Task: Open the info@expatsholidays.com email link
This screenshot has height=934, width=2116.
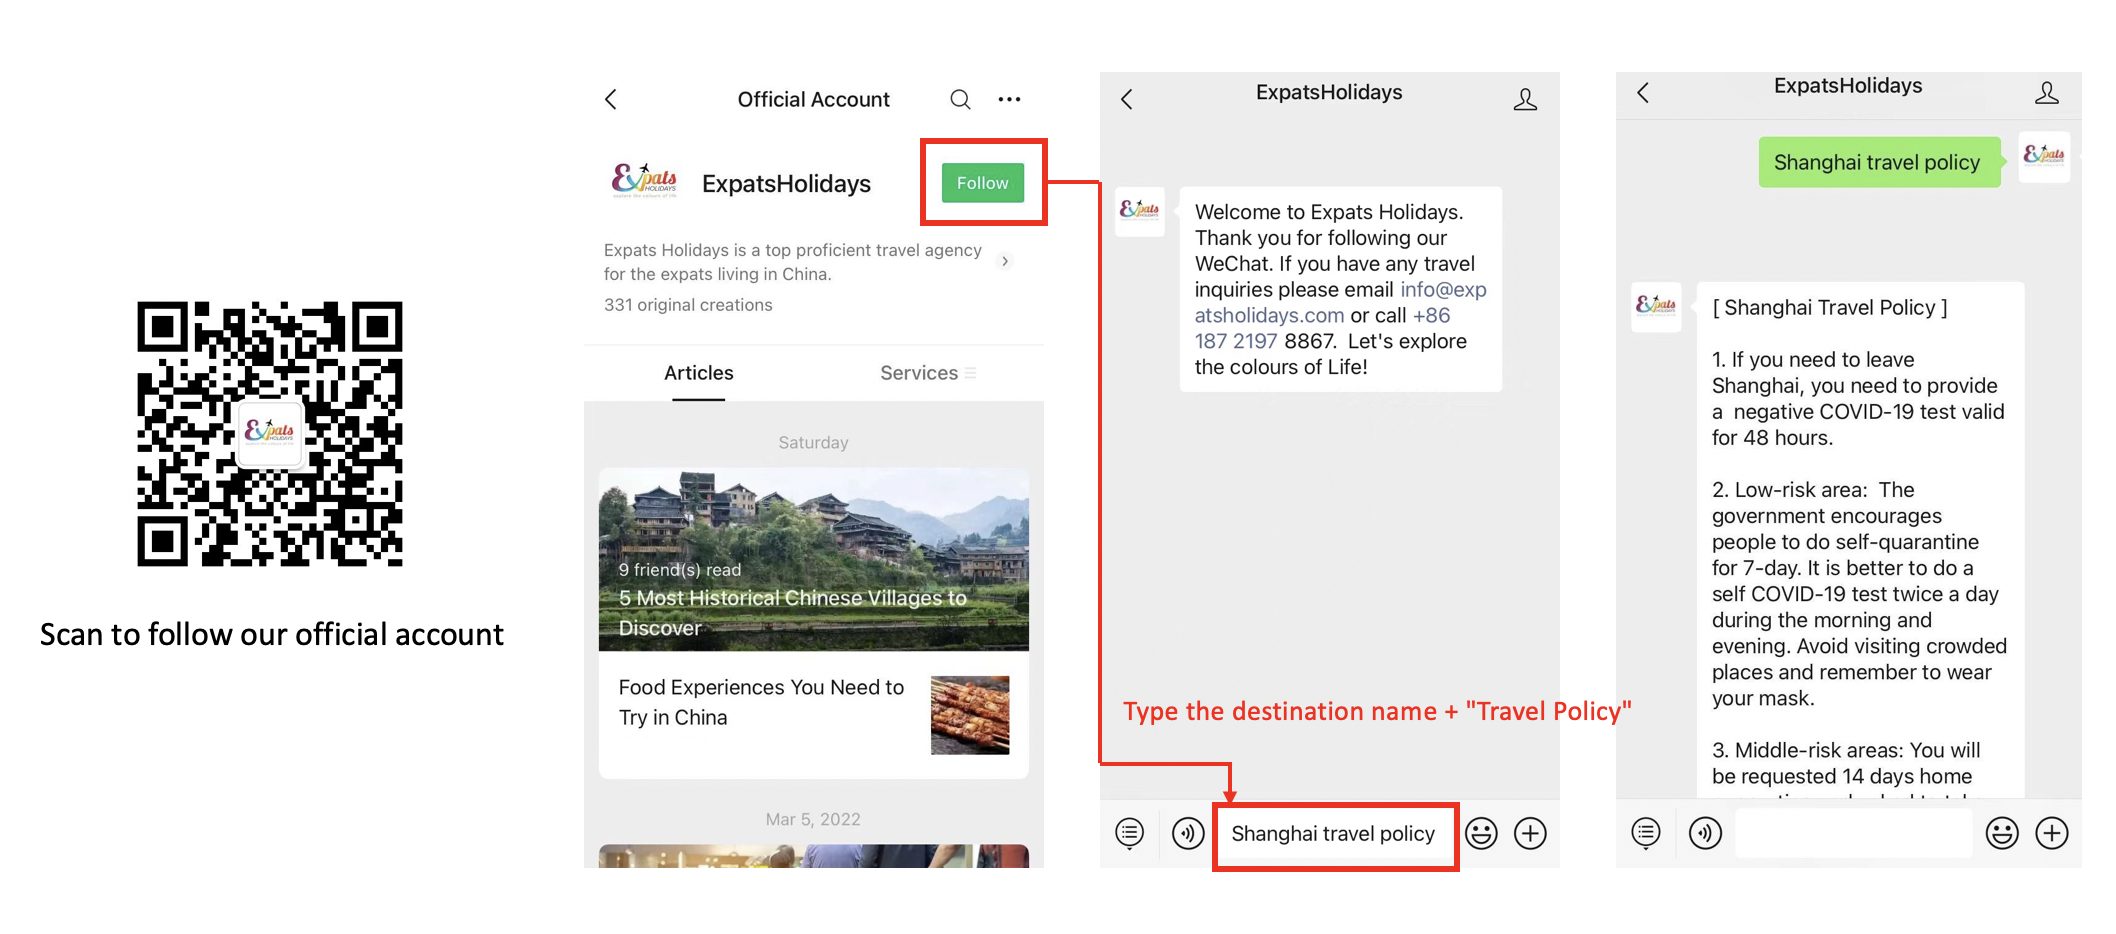Action: pos(1340,302)
